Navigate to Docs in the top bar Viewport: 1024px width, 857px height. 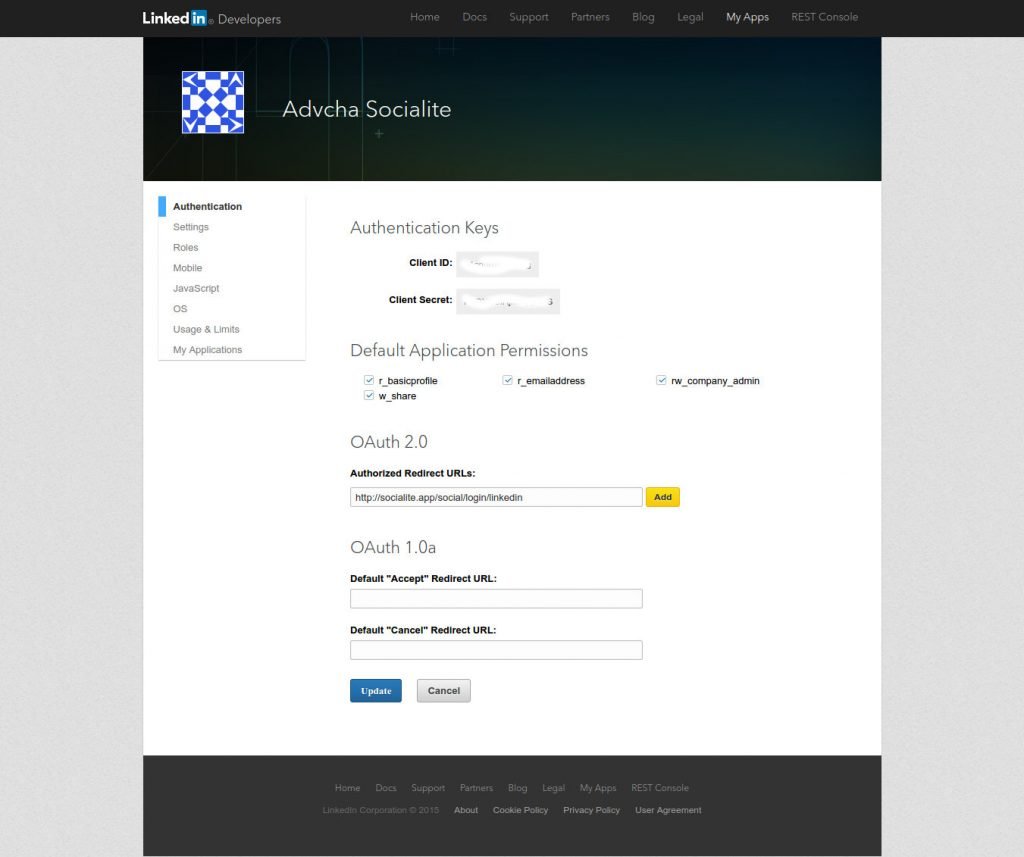pyautogui.click(x=474, y=17)
